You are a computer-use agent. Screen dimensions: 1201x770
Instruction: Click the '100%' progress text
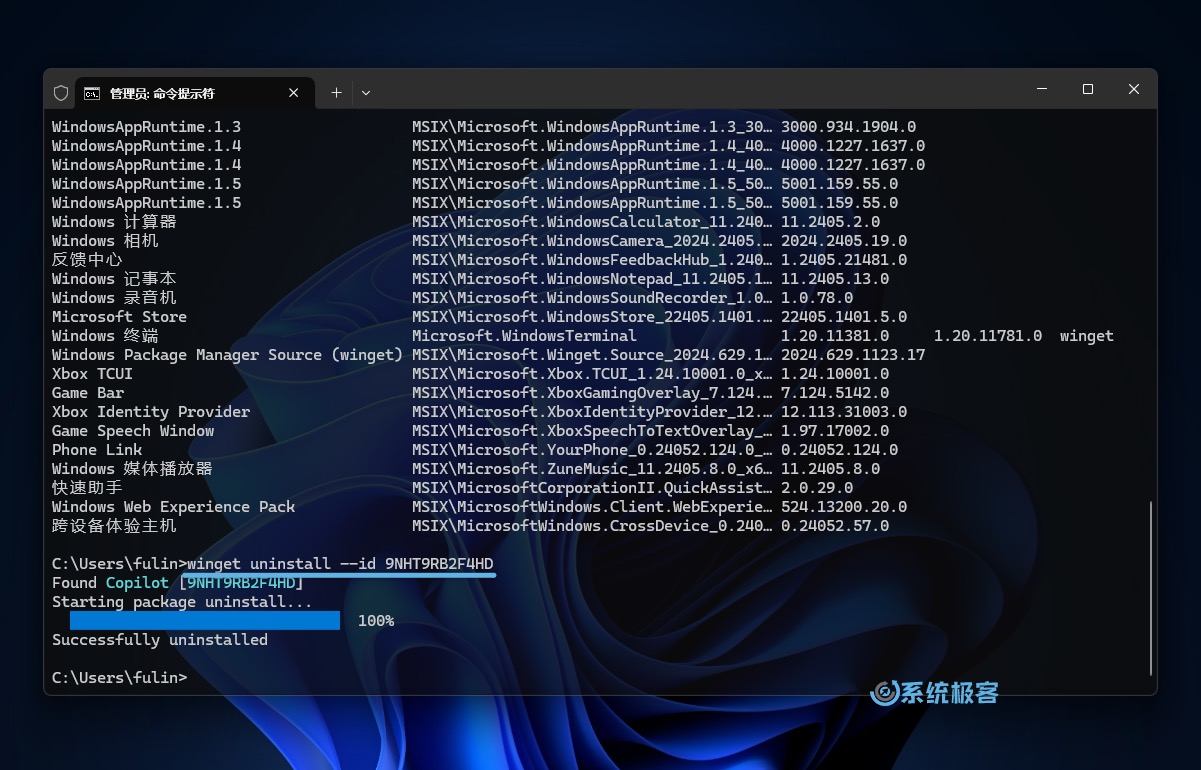376,621
